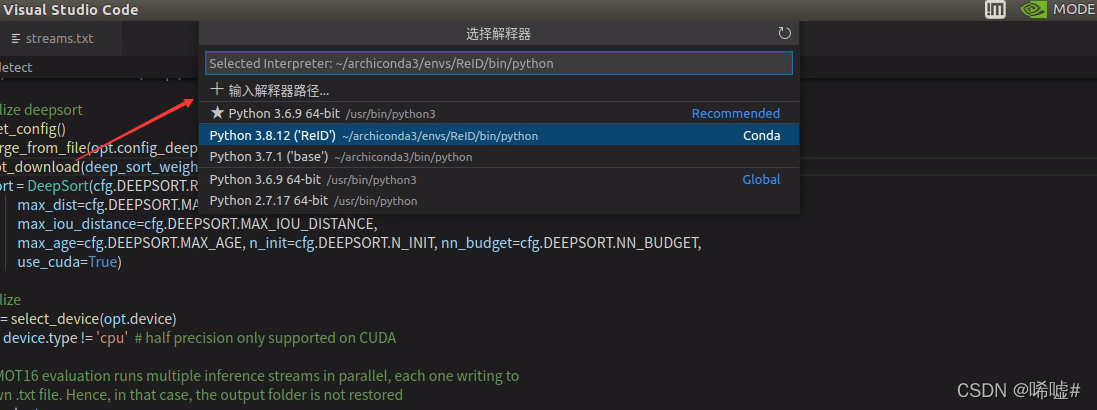Click the 'Global' label
Screen dimensions: 1097x410
coord(761,180)
